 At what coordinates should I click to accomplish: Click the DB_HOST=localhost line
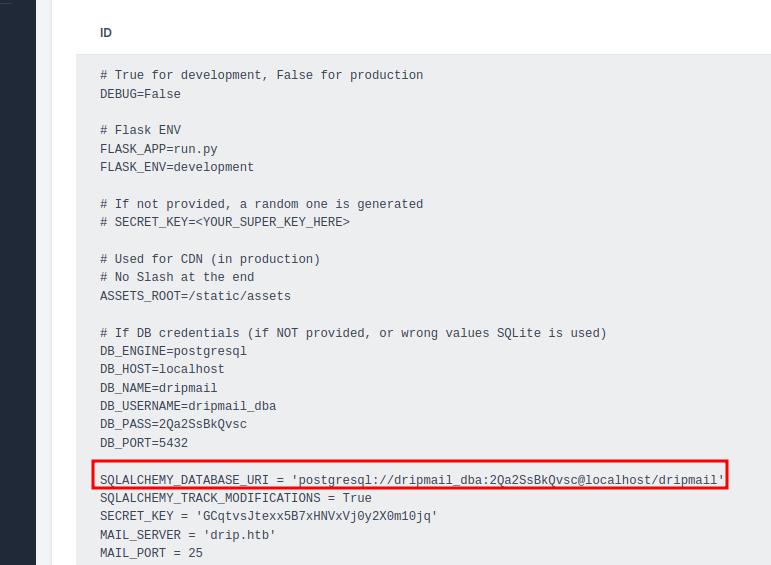(162, 369)
